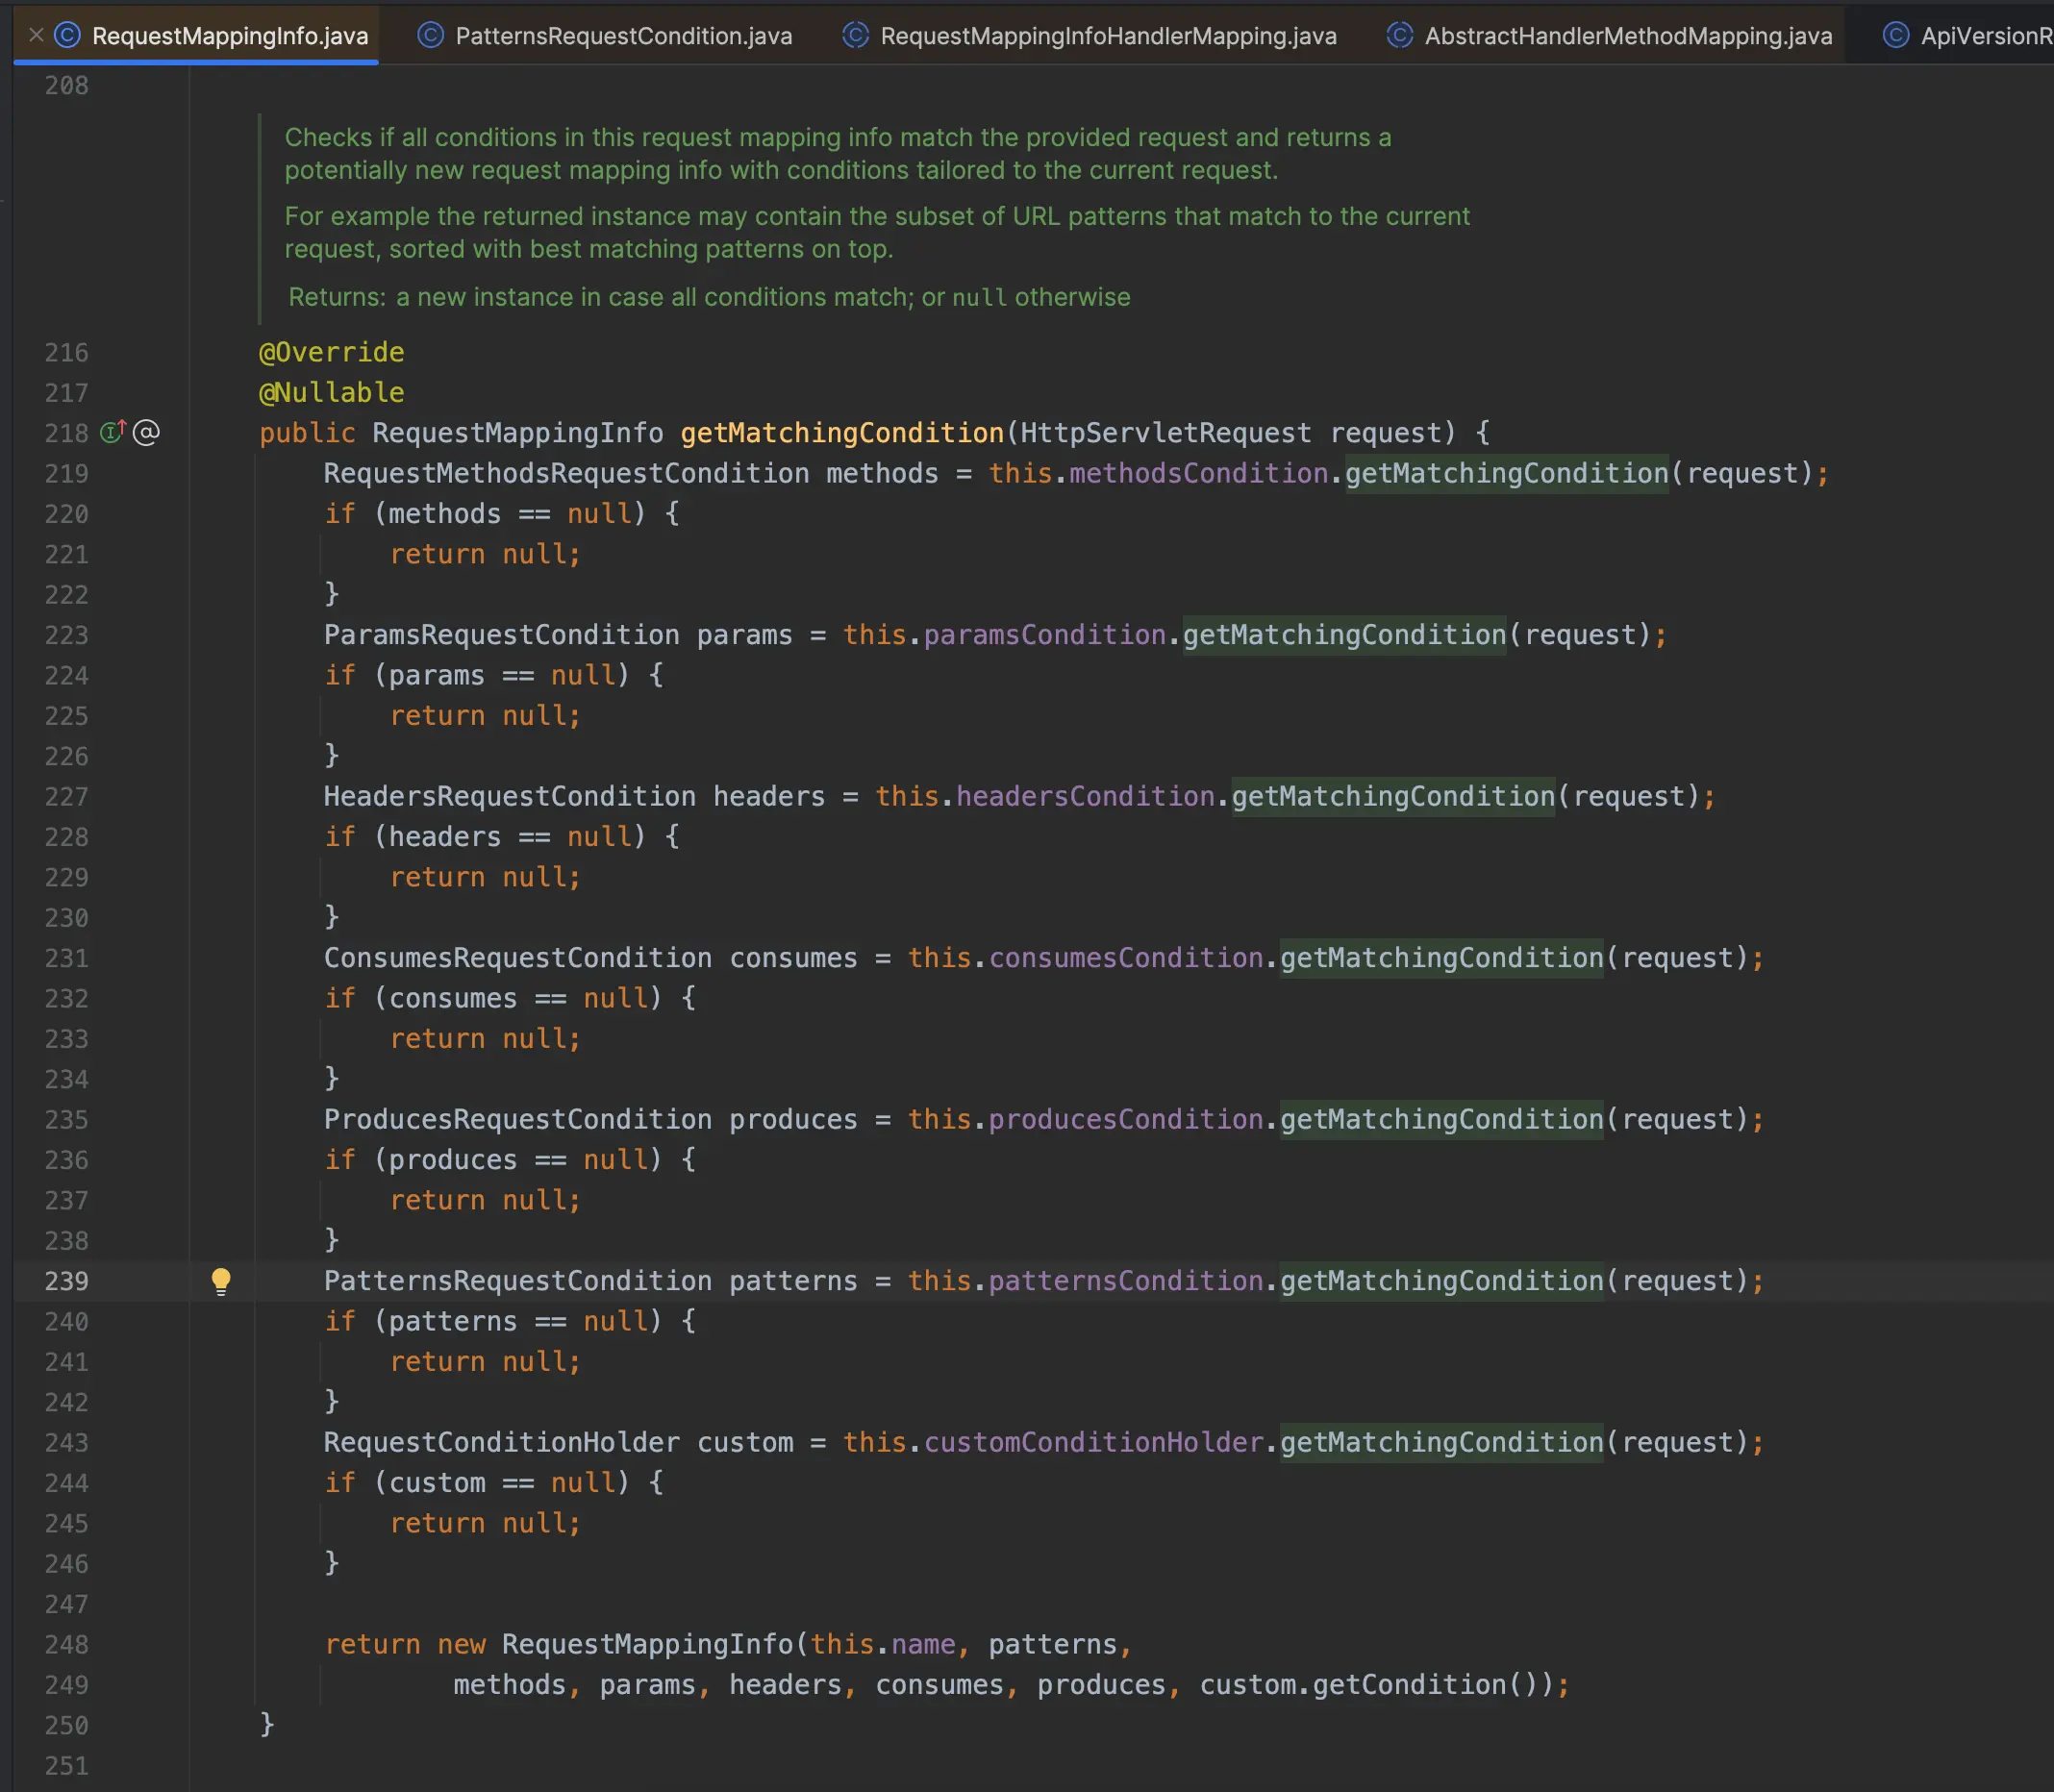Click the @Nullable annotation on line 217
Screen dimensions: 2054x1792
point(332,392)
